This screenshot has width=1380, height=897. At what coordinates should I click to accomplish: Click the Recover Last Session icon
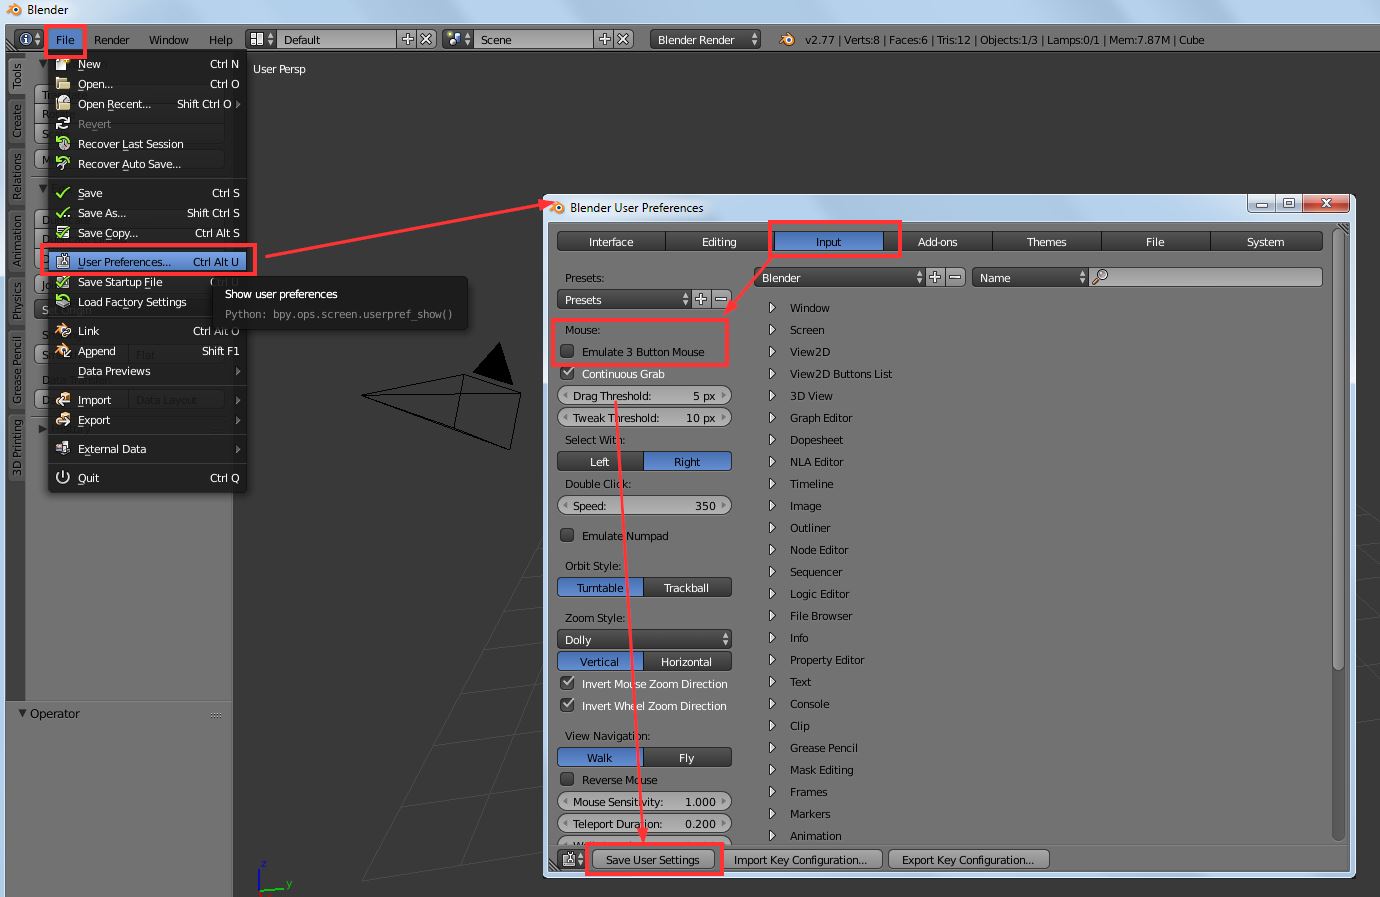(x=62, y=143)
